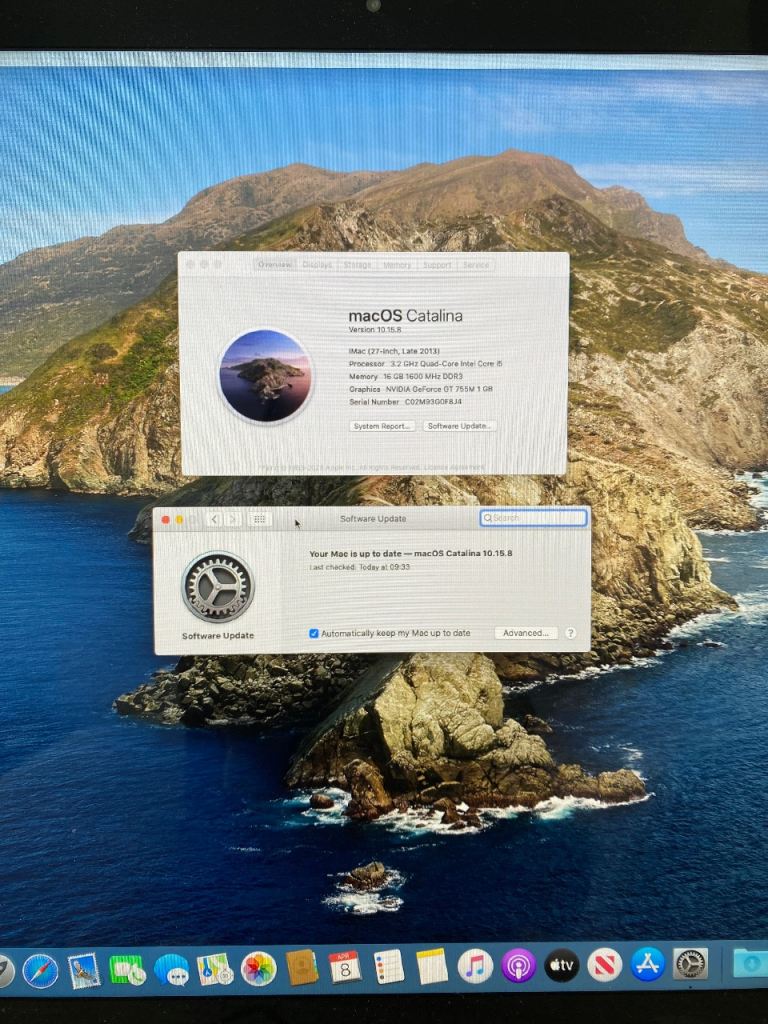Open Messages from the dock

(171, 969)
